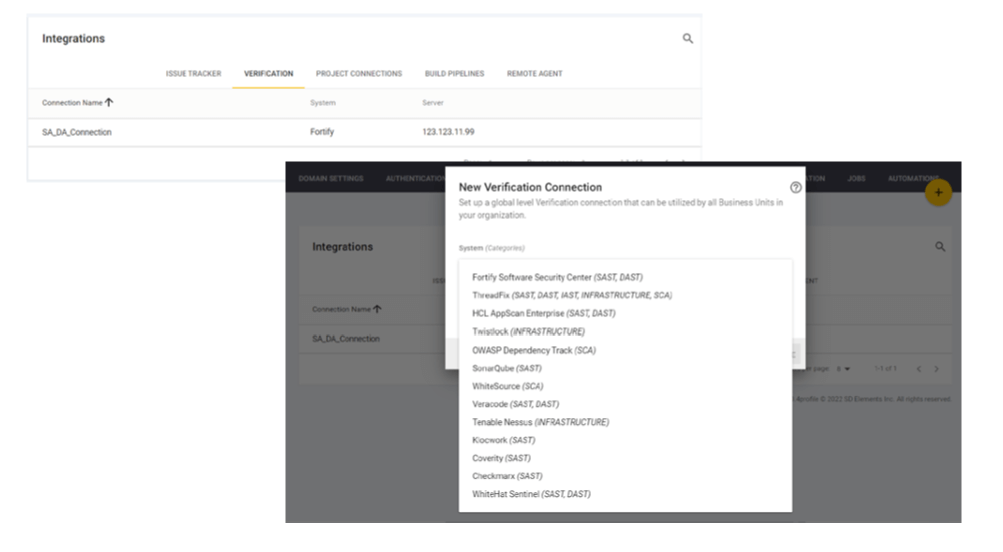
Task: Choose WhiteHat Sentinel option
Action: pos(532,493)
